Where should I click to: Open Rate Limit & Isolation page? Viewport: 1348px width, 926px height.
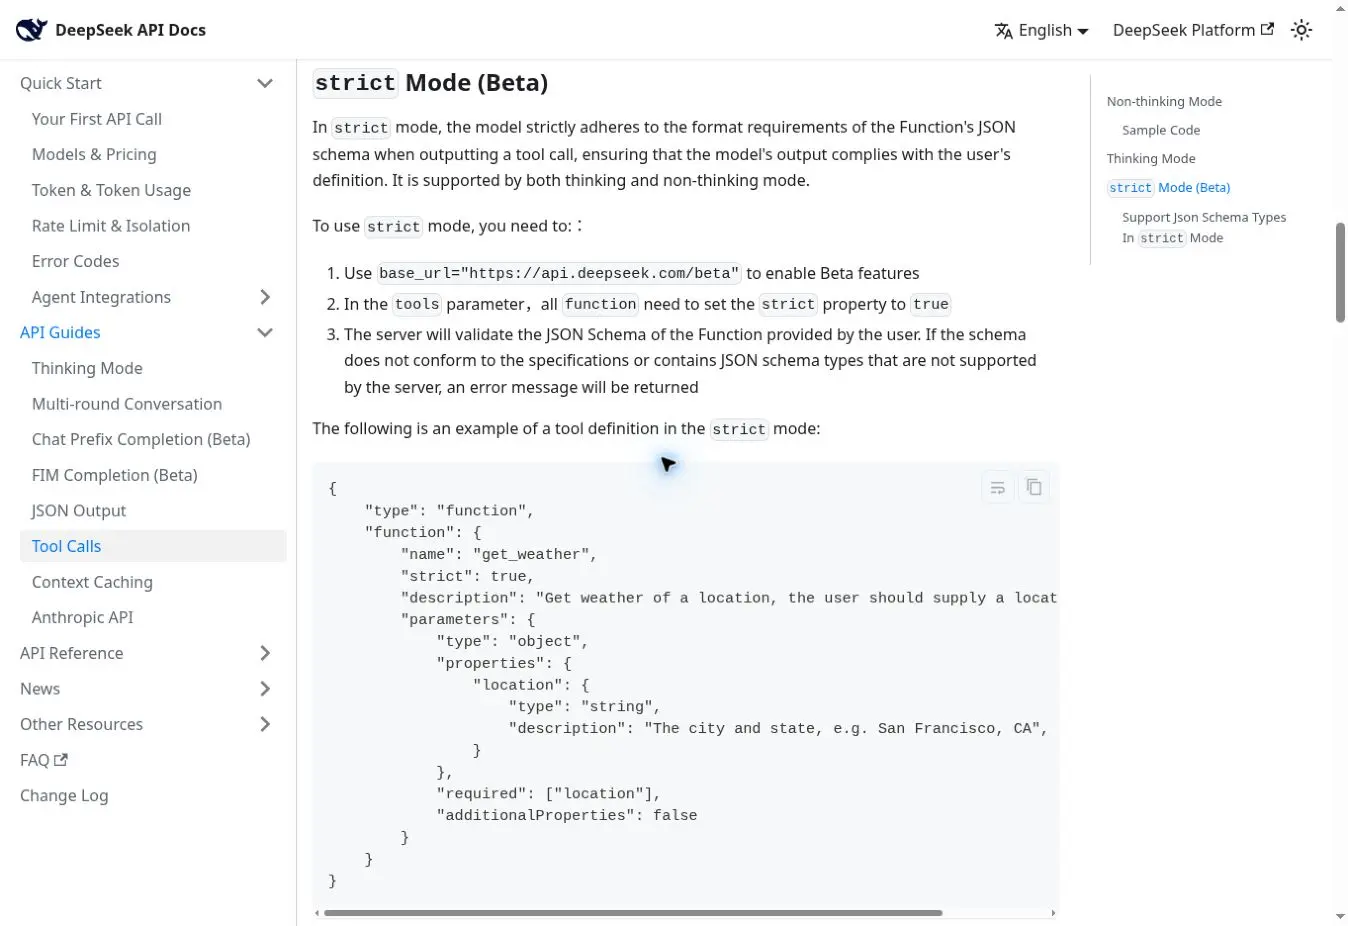111,226
